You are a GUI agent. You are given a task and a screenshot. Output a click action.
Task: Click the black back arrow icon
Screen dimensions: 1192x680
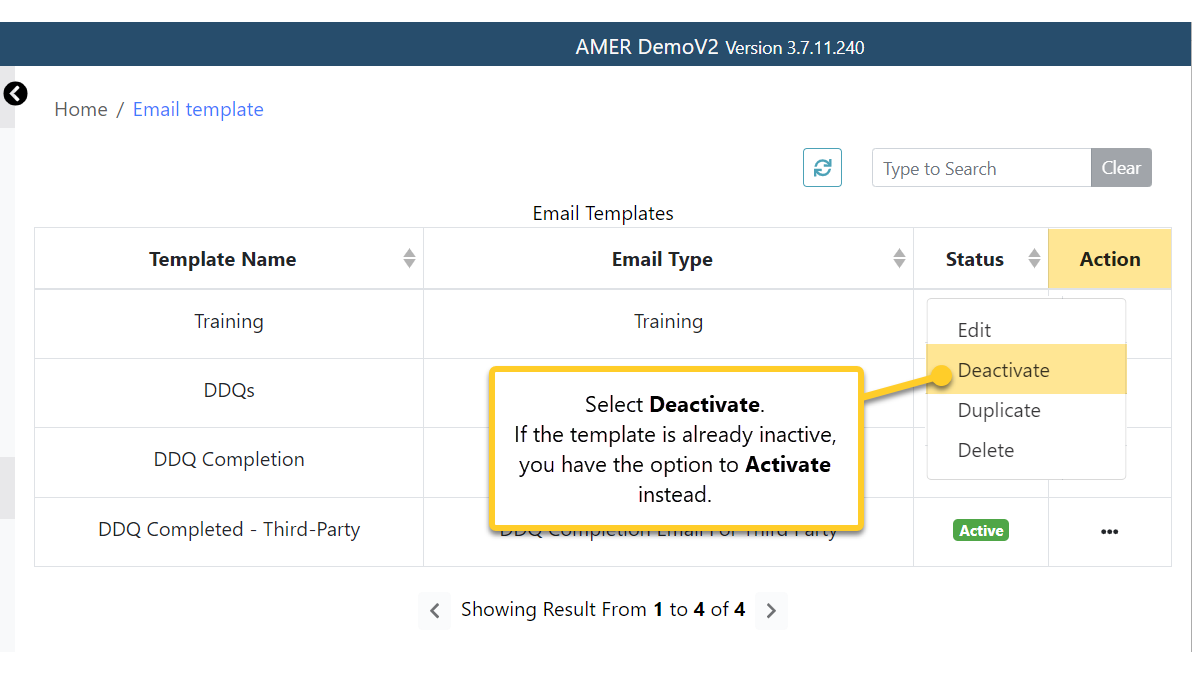15,94
